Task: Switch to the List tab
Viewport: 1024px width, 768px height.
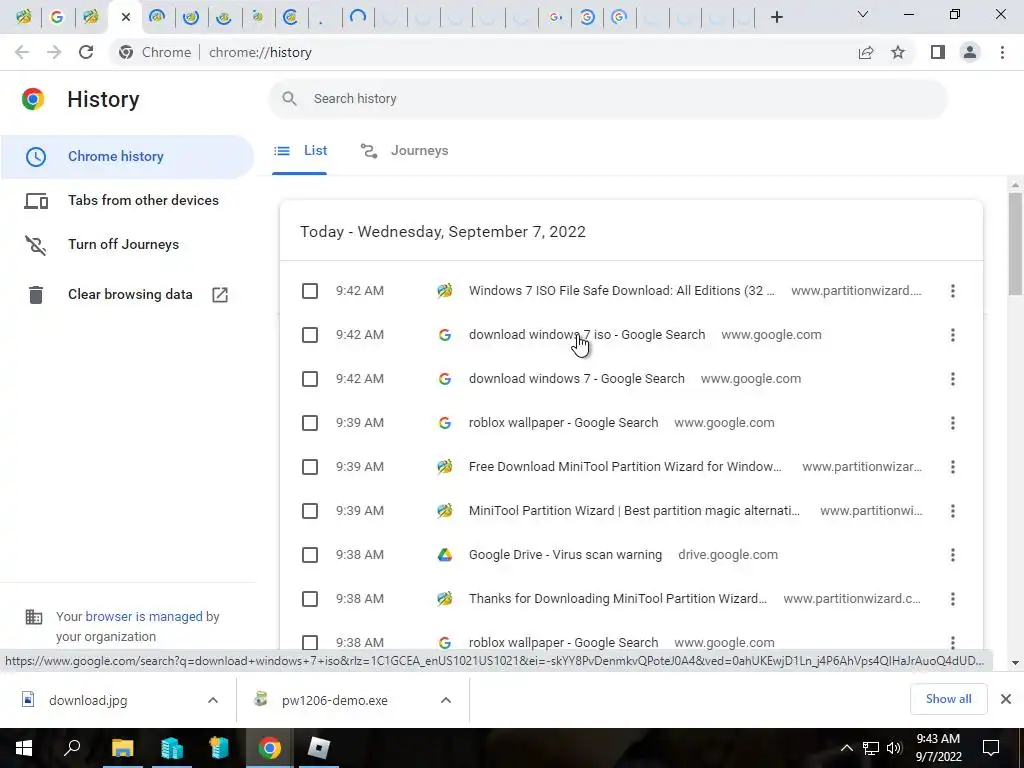Action: click(x=300, y=151)
